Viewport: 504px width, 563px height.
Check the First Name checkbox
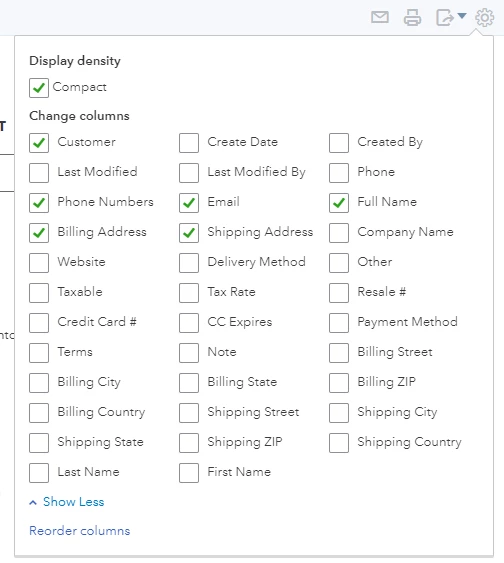coord(189,473)
